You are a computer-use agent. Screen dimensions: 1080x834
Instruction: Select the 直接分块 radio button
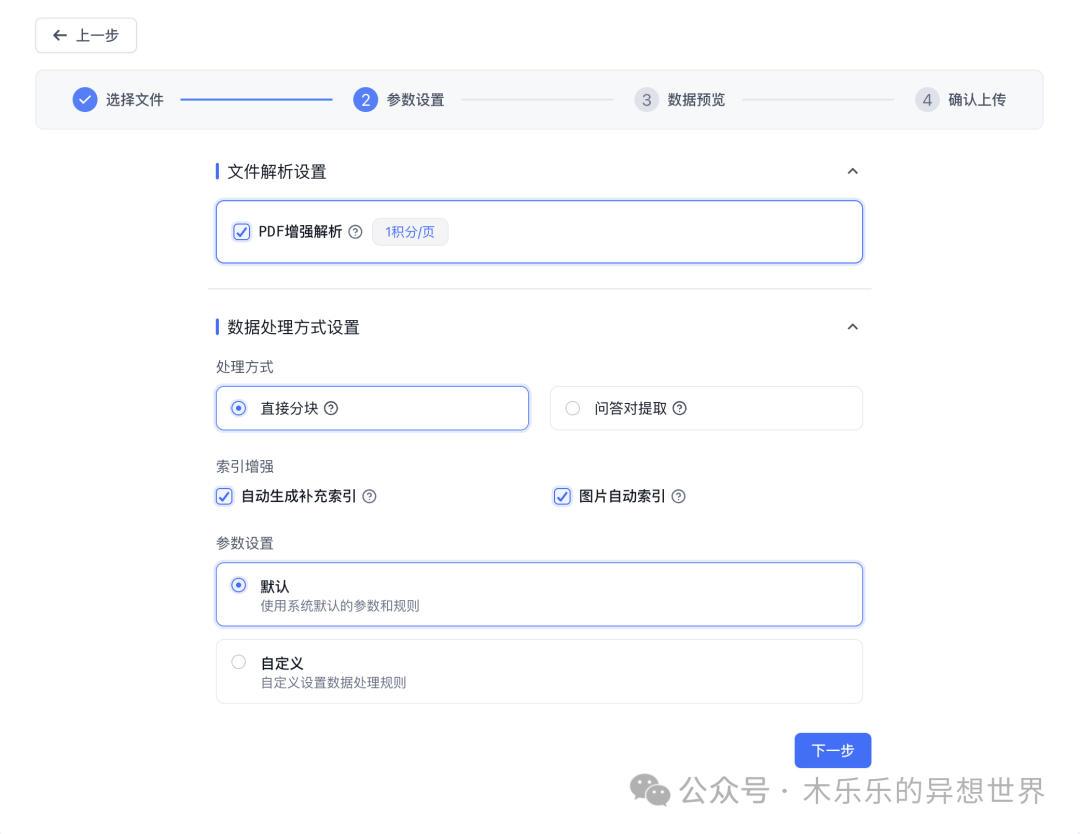pos(238,408)
